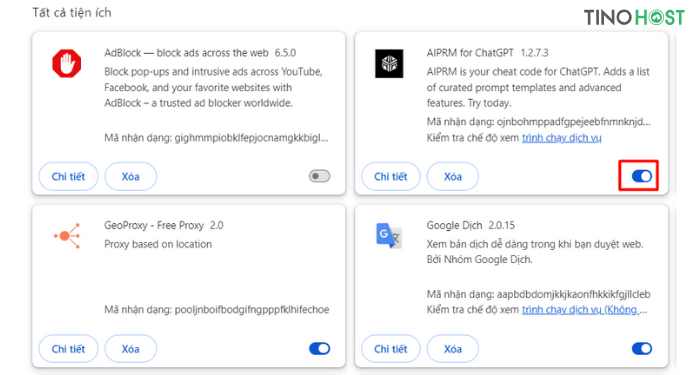Turn off the GeoProxy extension toggle
The image size is (700, 375).
[x=320, y=348]
